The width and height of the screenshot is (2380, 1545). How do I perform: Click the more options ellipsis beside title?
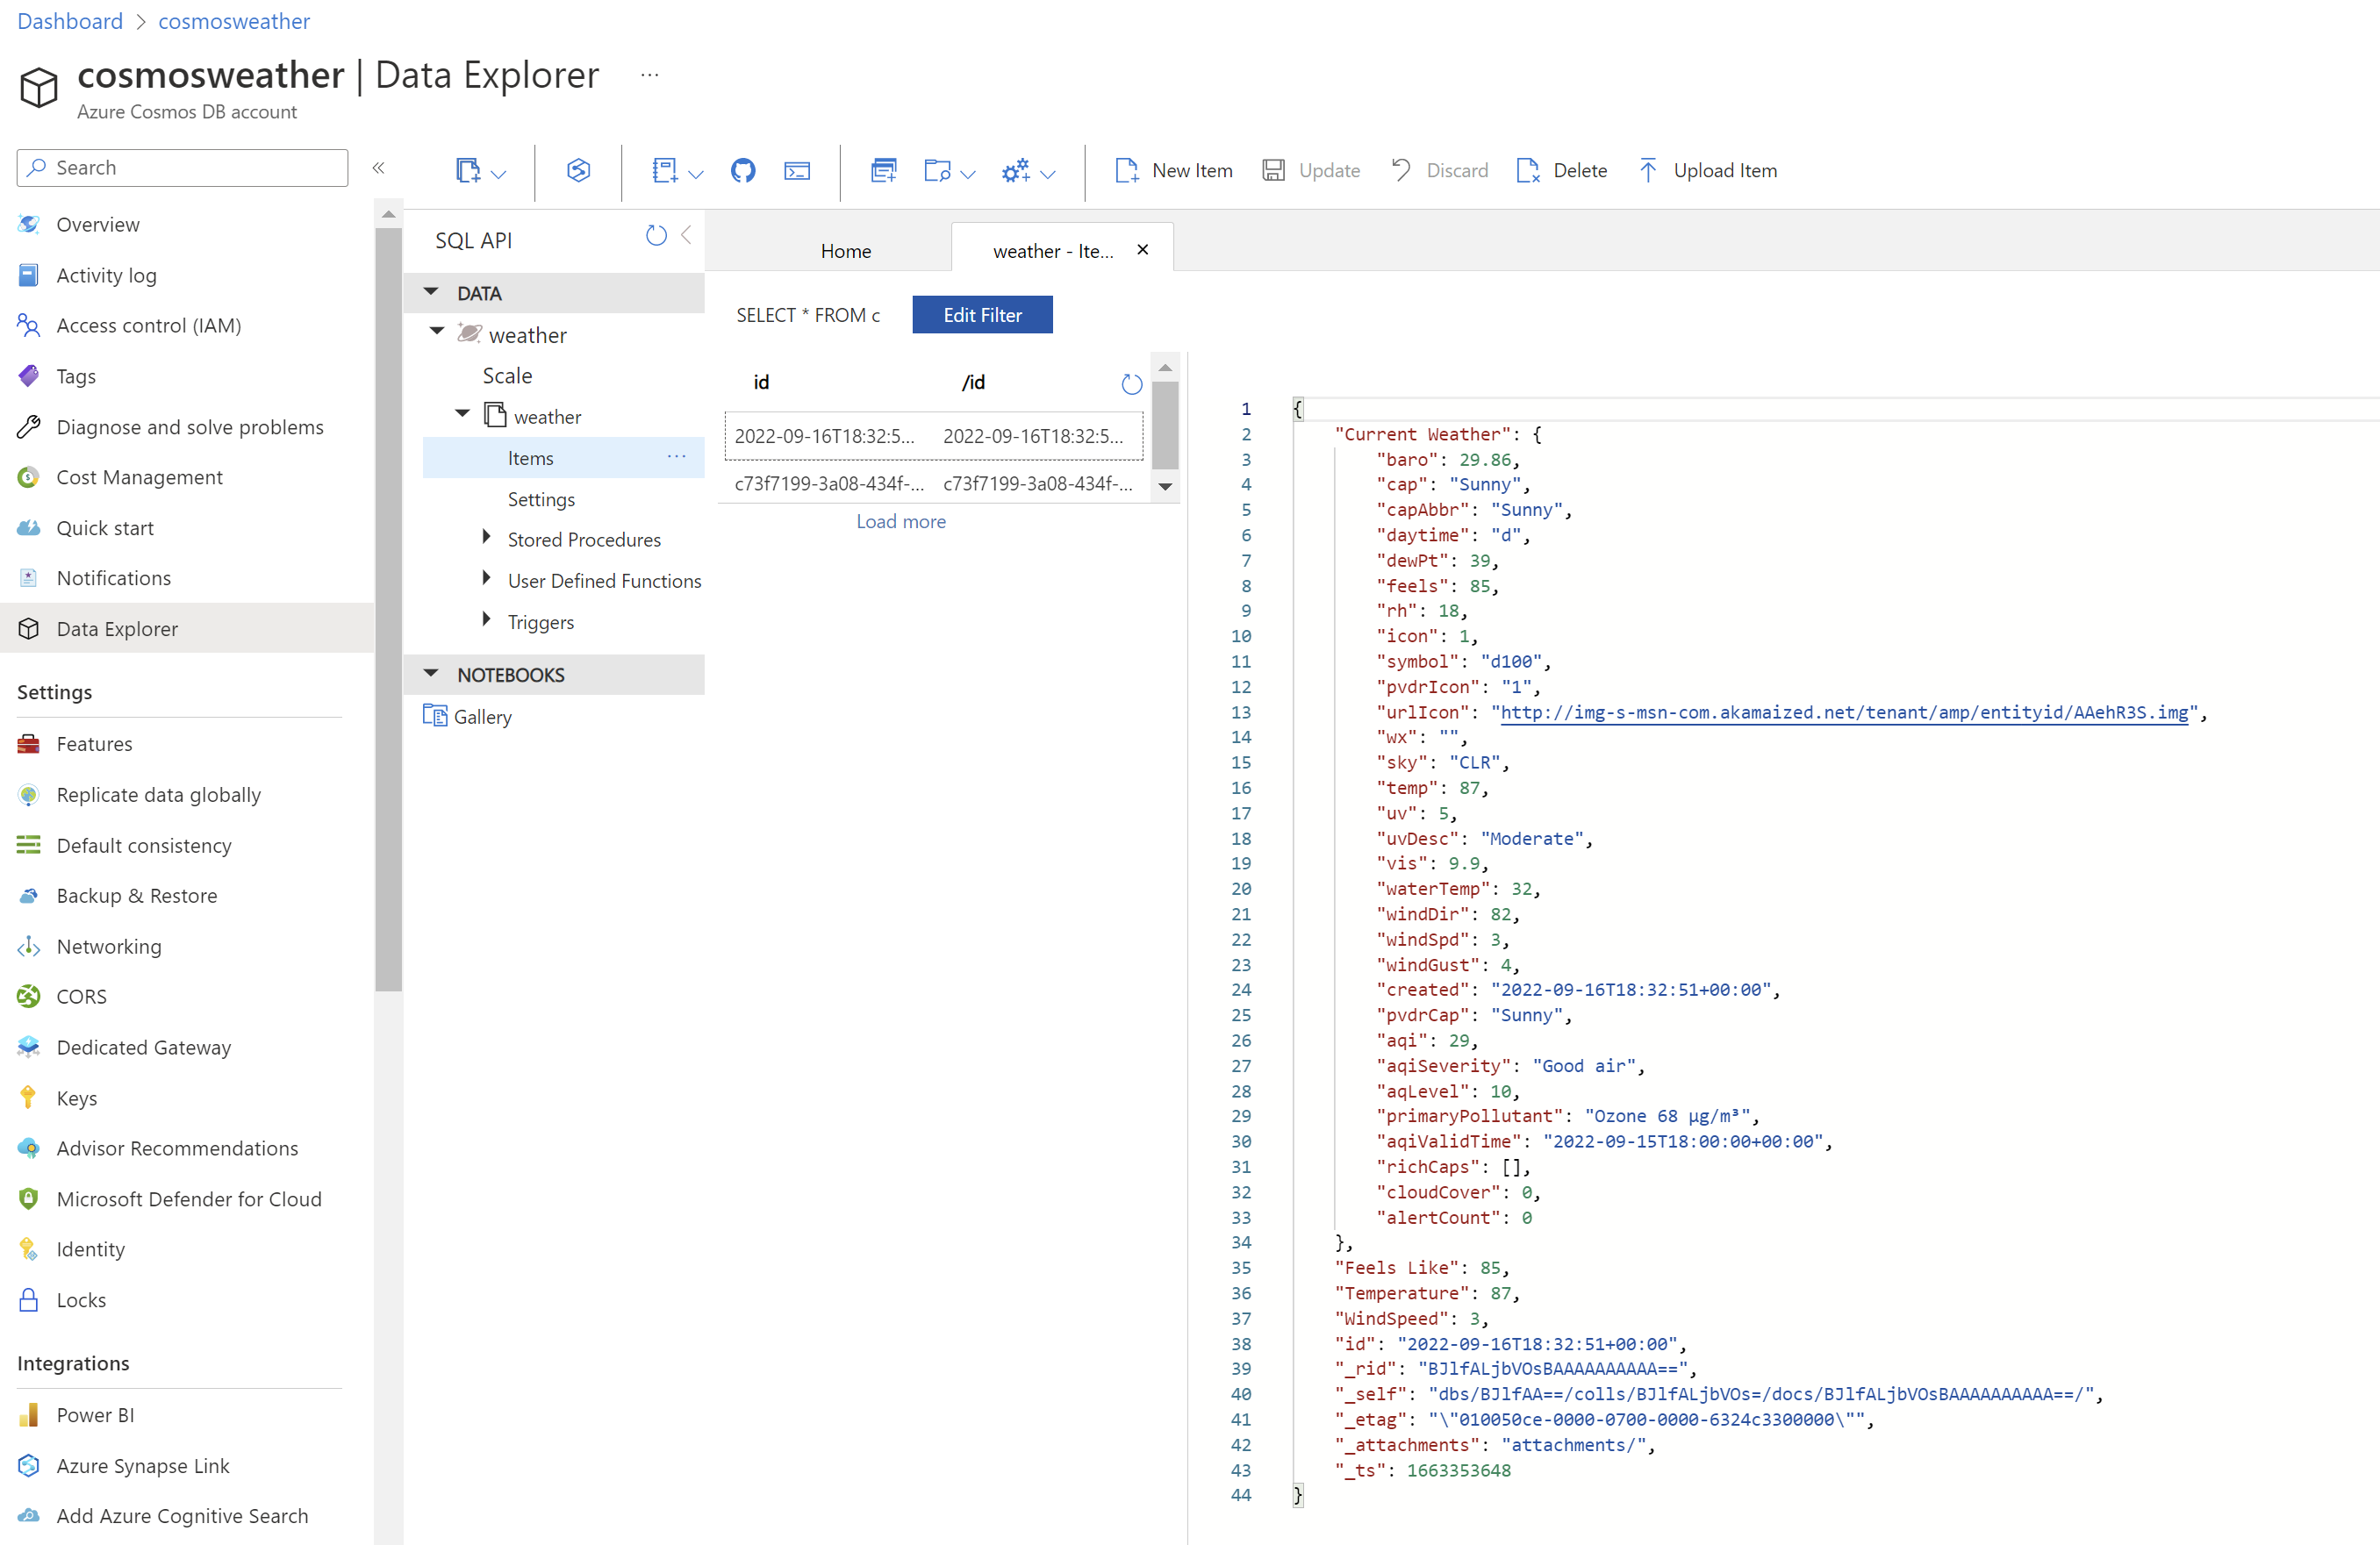[x=649, y=74]
